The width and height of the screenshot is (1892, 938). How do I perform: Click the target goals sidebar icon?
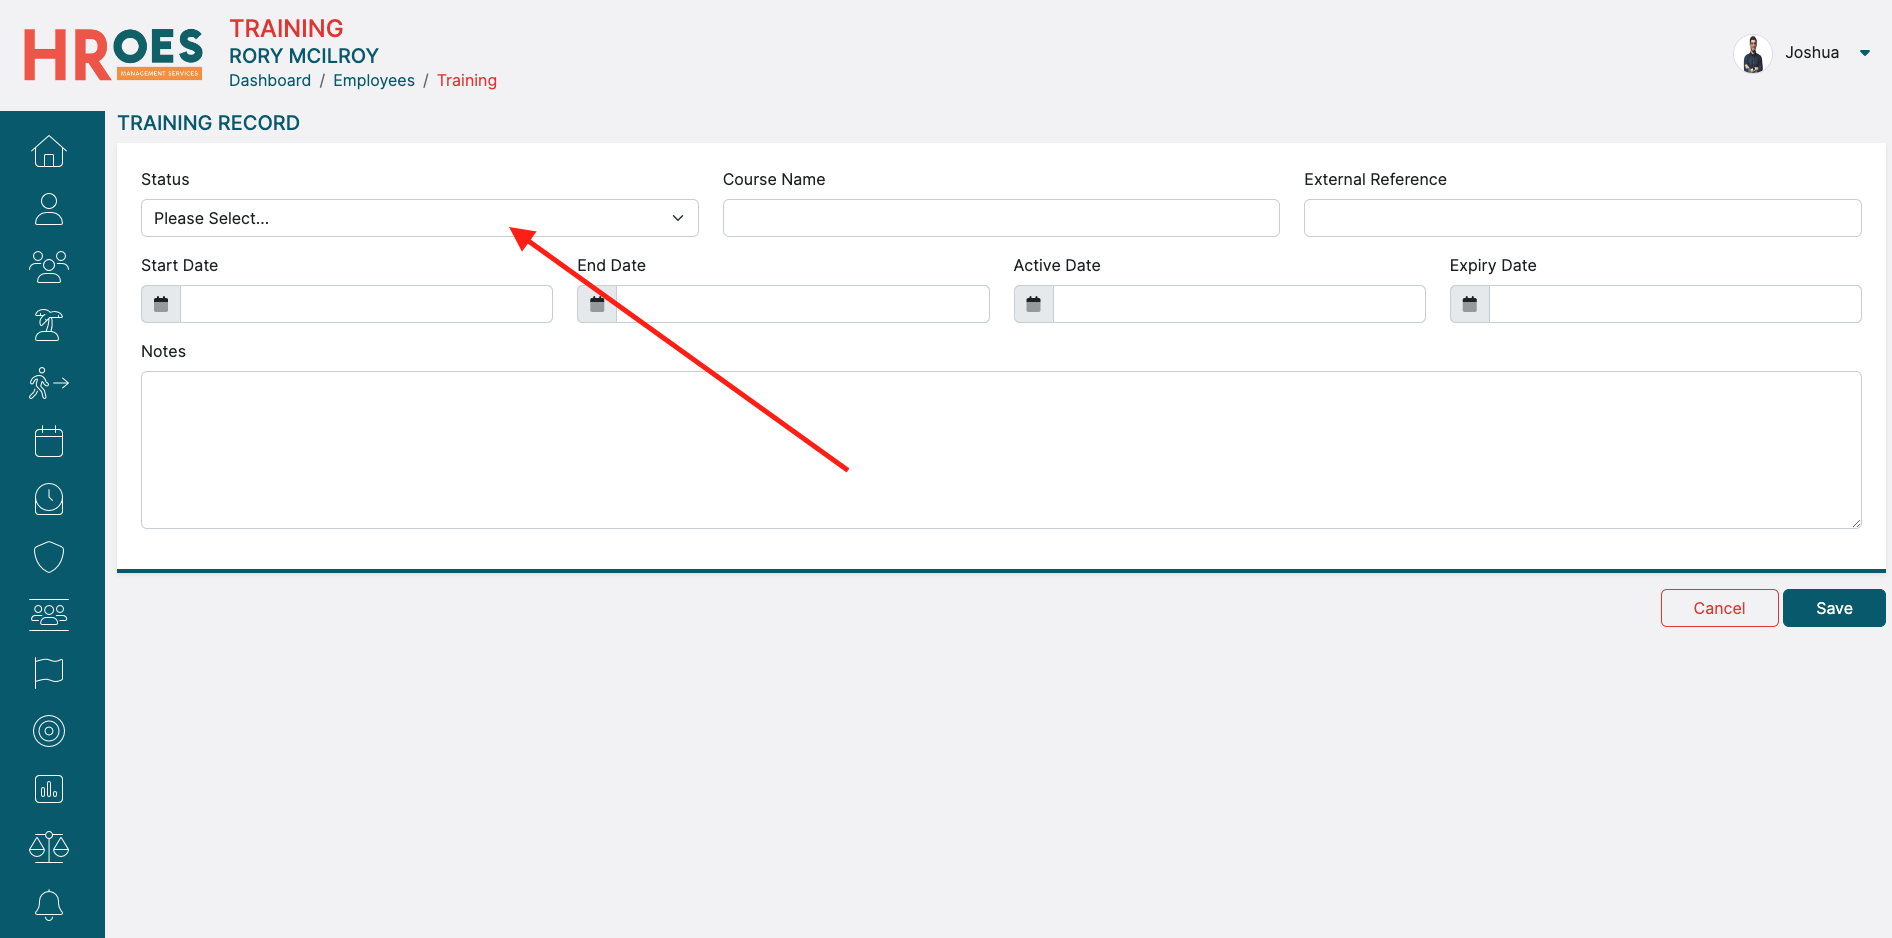pyautogui.click(x=49, y=731)
